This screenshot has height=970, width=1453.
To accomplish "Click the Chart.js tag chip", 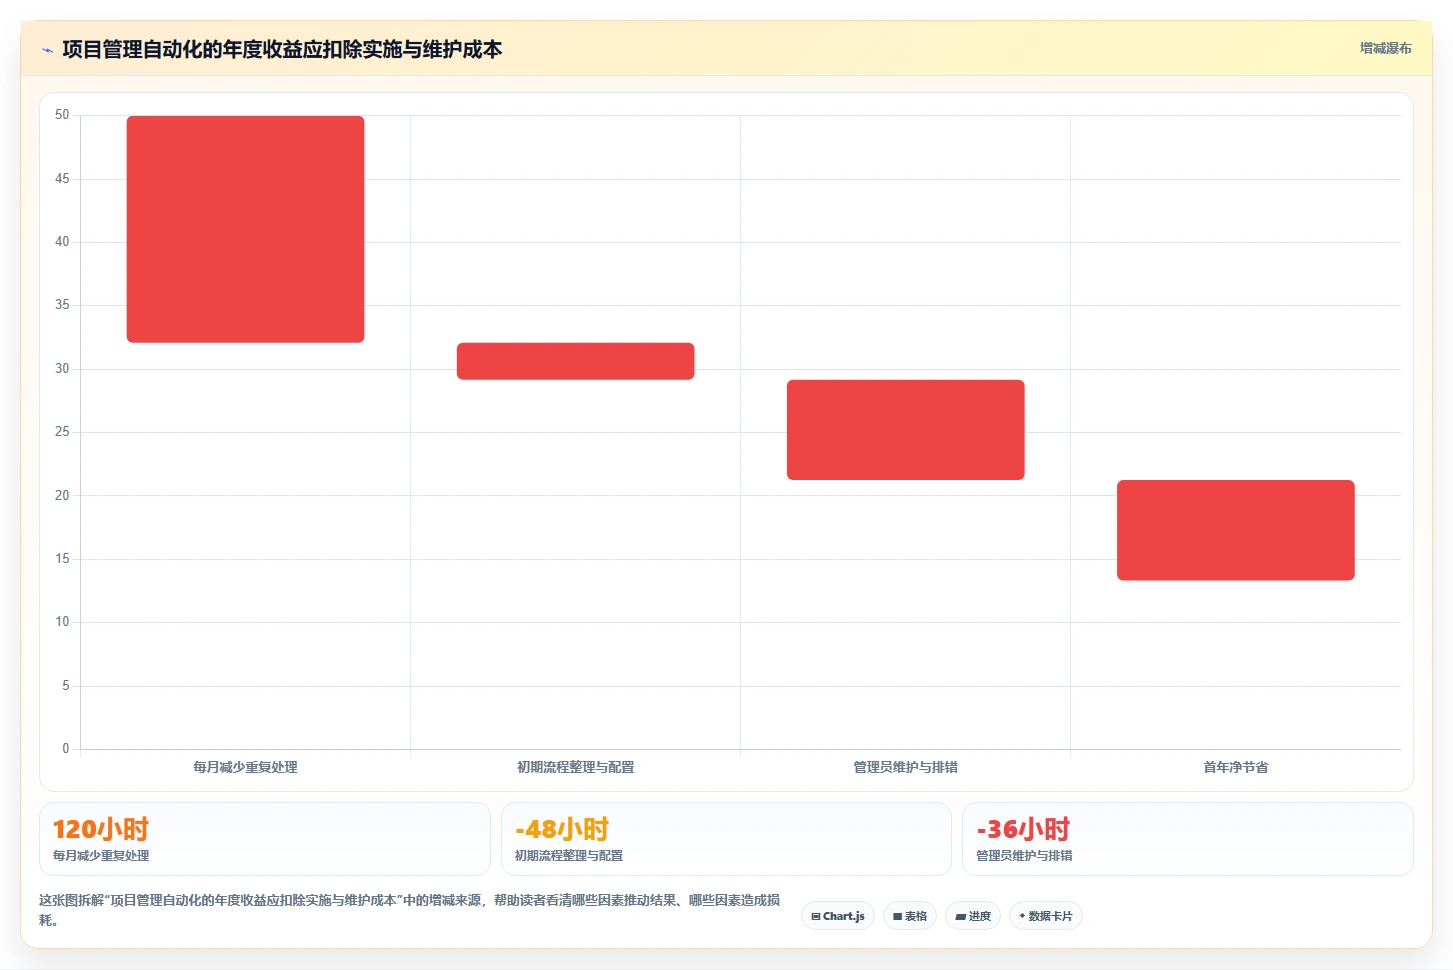I will coord(838,916).
